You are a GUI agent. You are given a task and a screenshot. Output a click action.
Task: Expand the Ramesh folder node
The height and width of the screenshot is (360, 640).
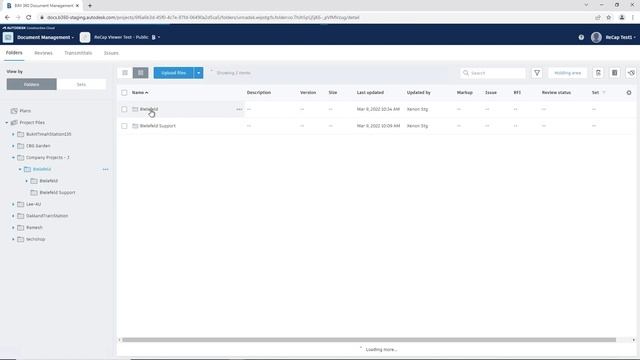13,227
